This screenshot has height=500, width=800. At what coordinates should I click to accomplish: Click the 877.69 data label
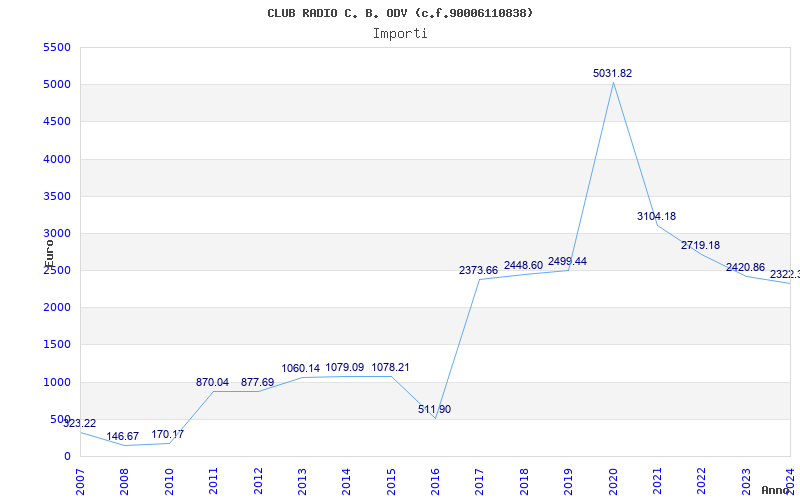tap(257, 382)
